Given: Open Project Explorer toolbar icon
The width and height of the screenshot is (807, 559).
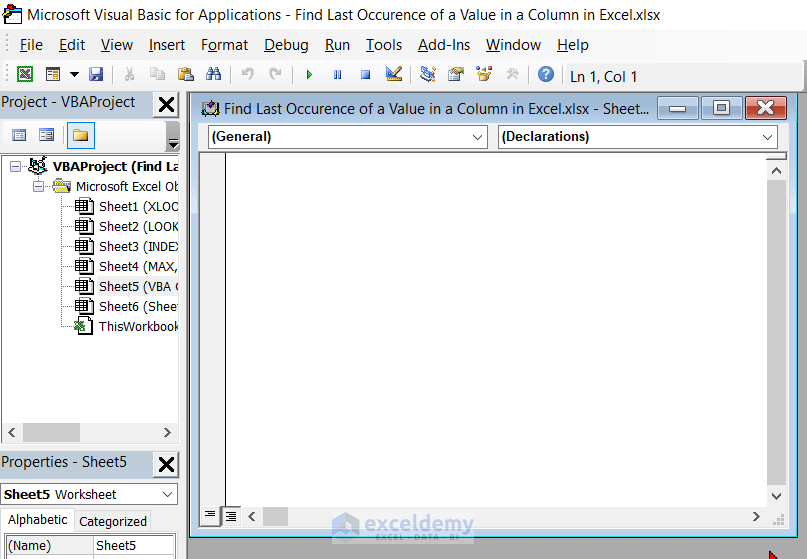Looking at the screenshot, I should tap(428, 75).
